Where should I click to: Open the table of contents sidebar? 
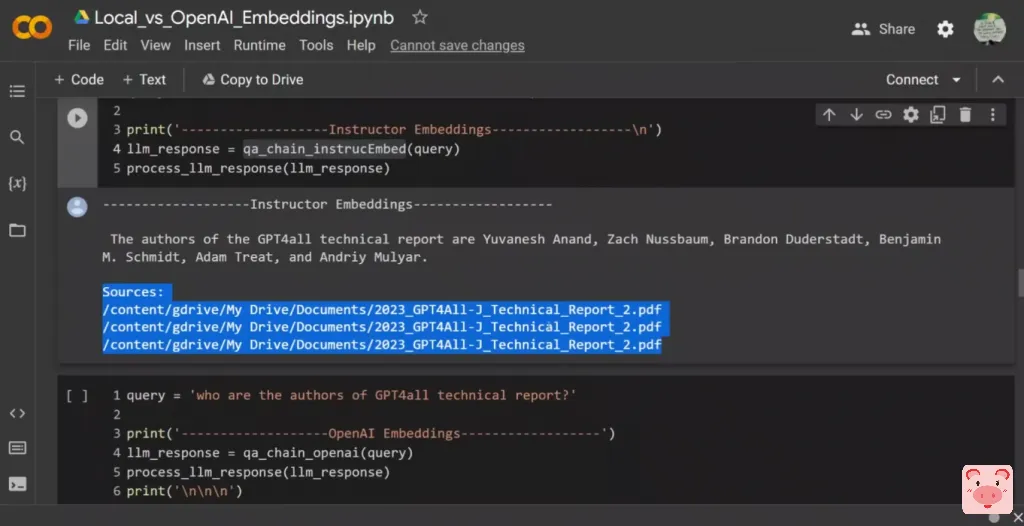click(17, 91)
